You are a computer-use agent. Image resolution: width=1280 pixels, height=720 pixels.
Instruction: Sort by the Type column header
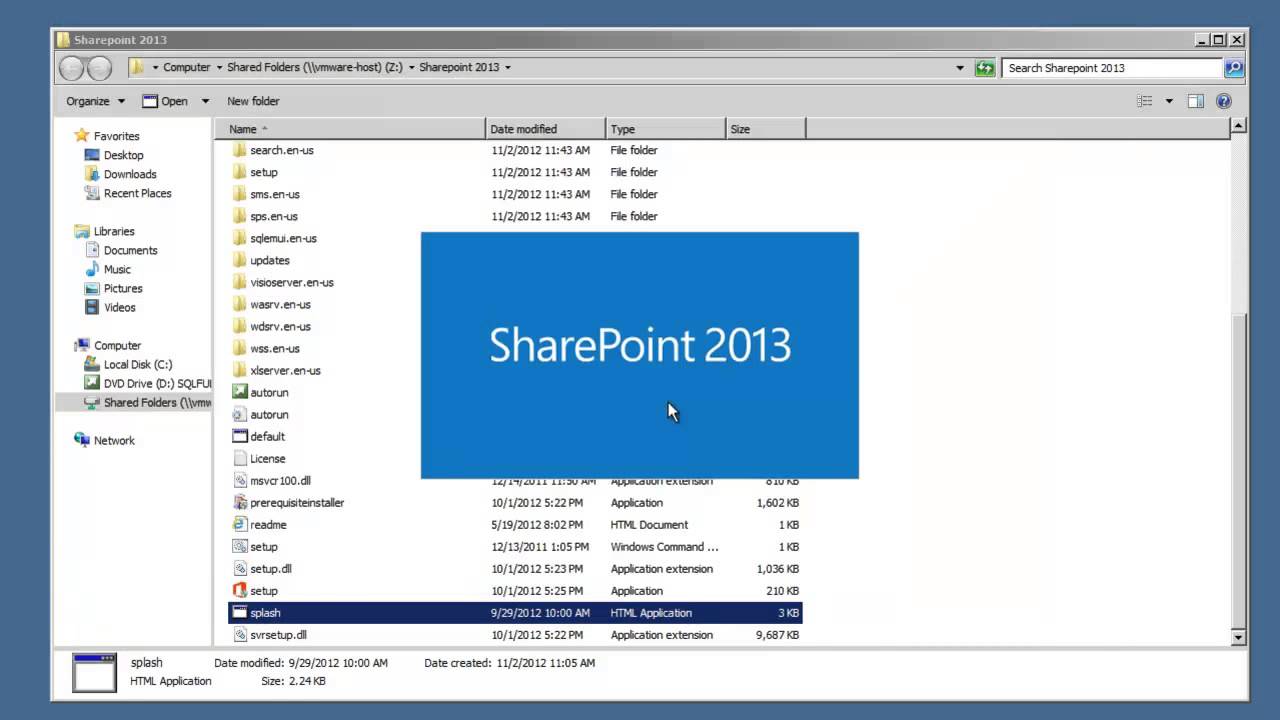tap(665, 129)
